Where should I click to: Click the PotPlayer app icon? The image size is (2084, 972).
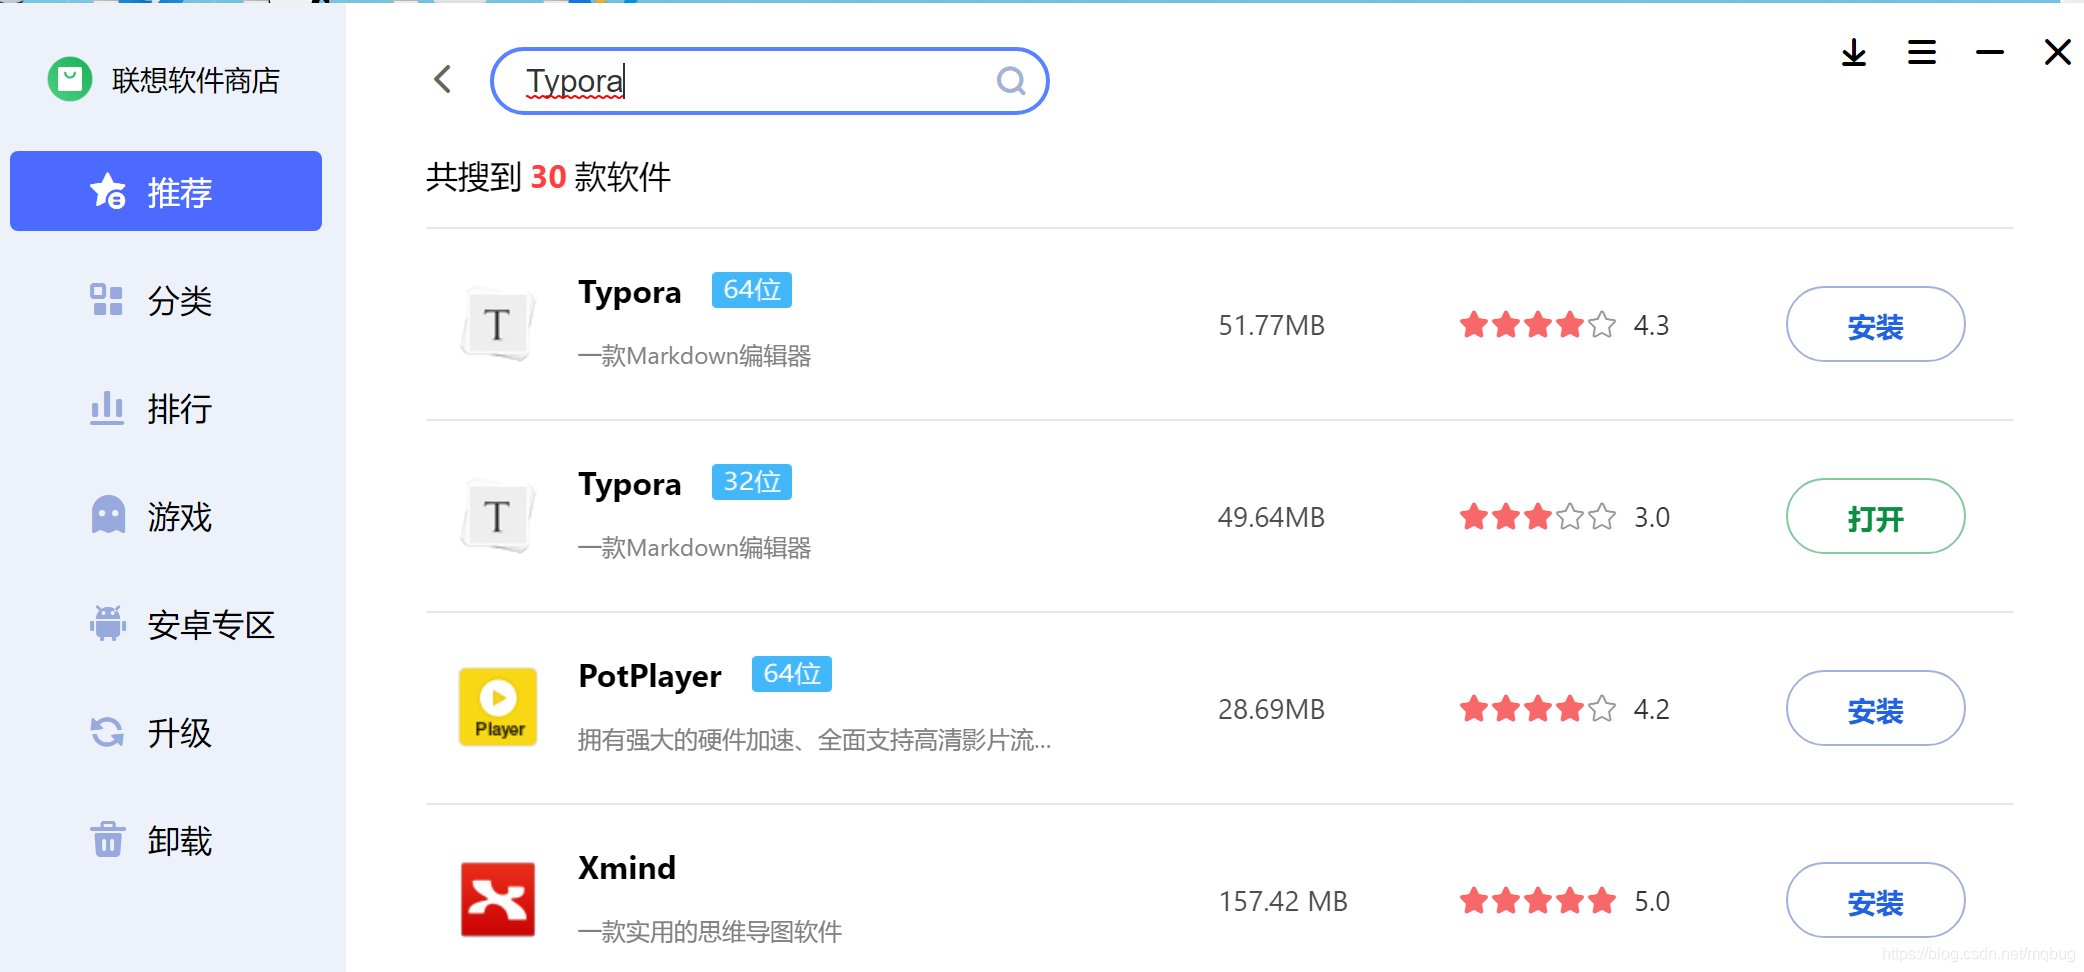tap(498, 707)
